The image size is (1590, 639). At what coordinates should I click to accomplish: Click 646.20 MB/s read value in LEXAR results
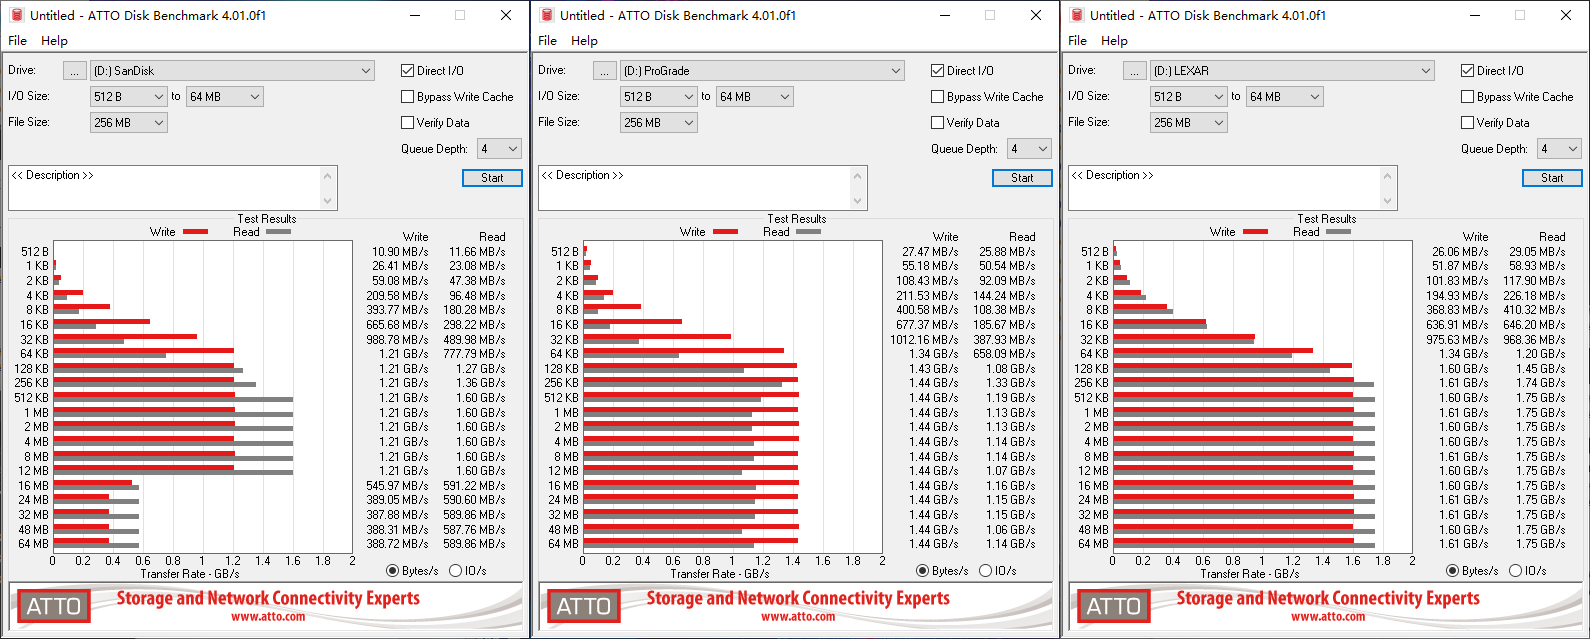point(1536,325)
